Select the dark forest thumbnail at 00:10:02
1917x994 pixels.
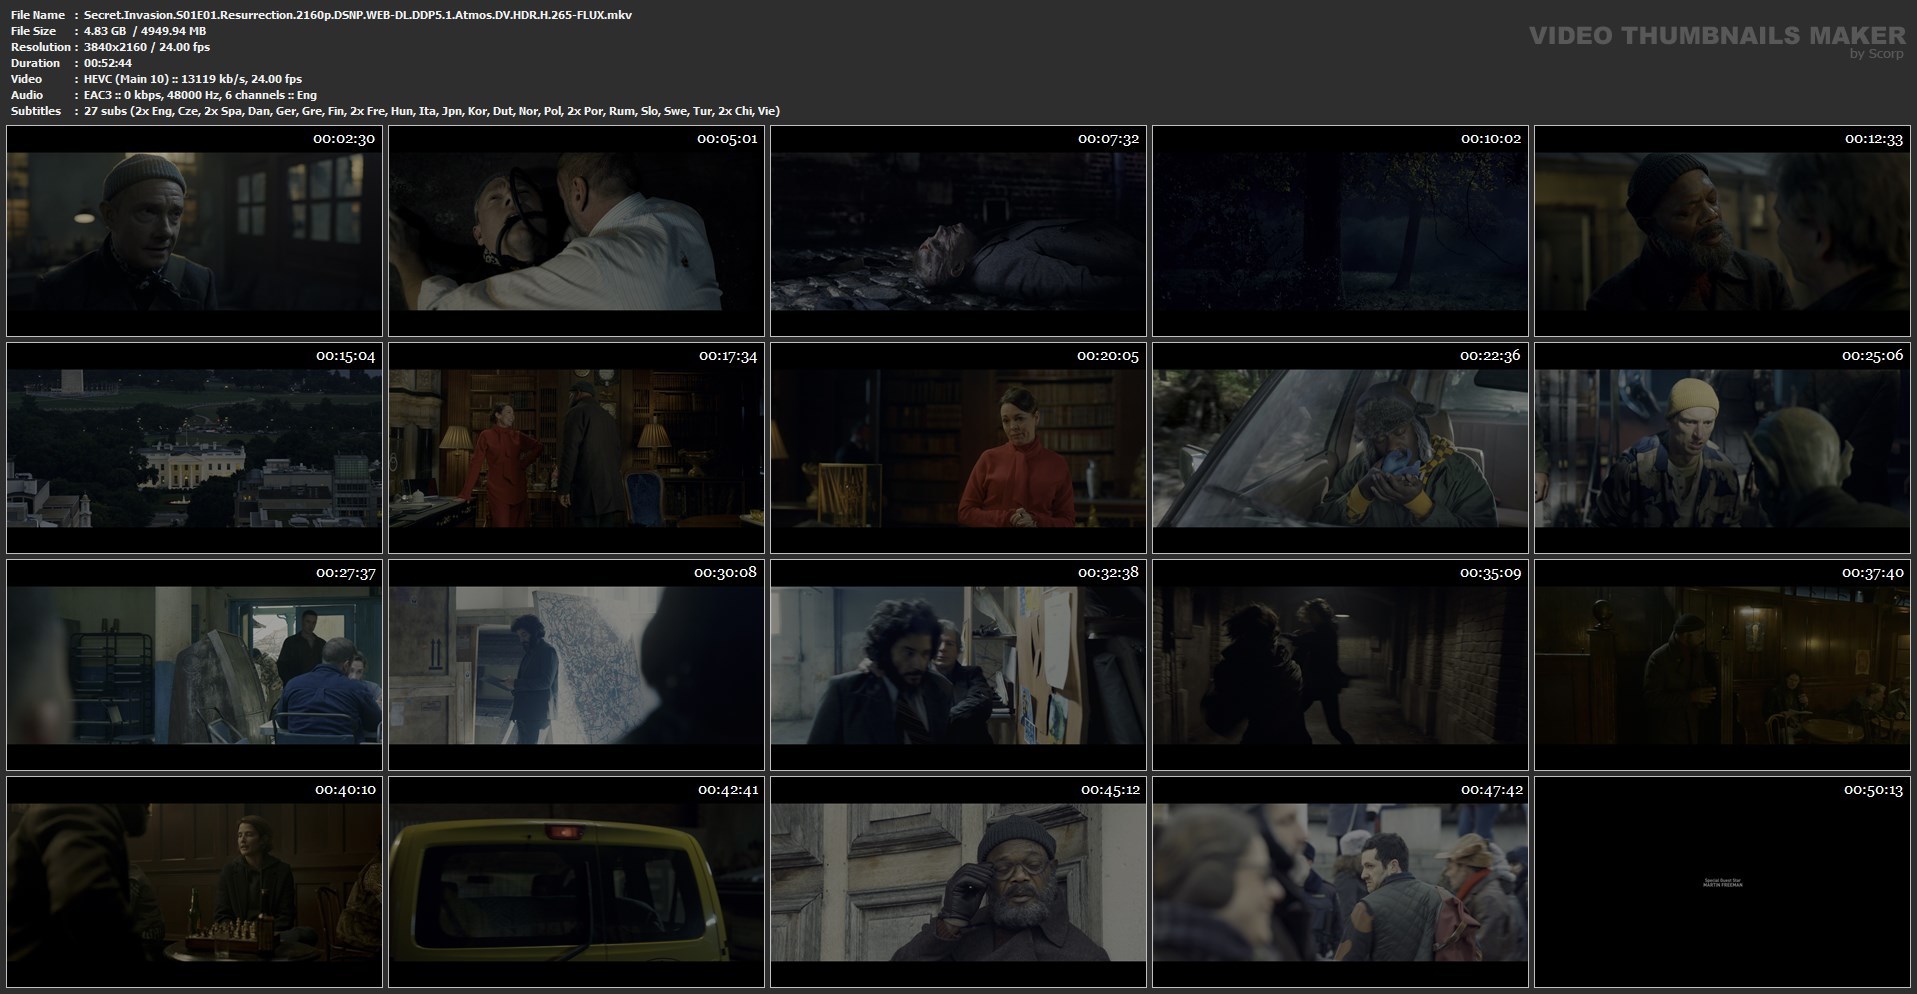tap(1340, 231)
